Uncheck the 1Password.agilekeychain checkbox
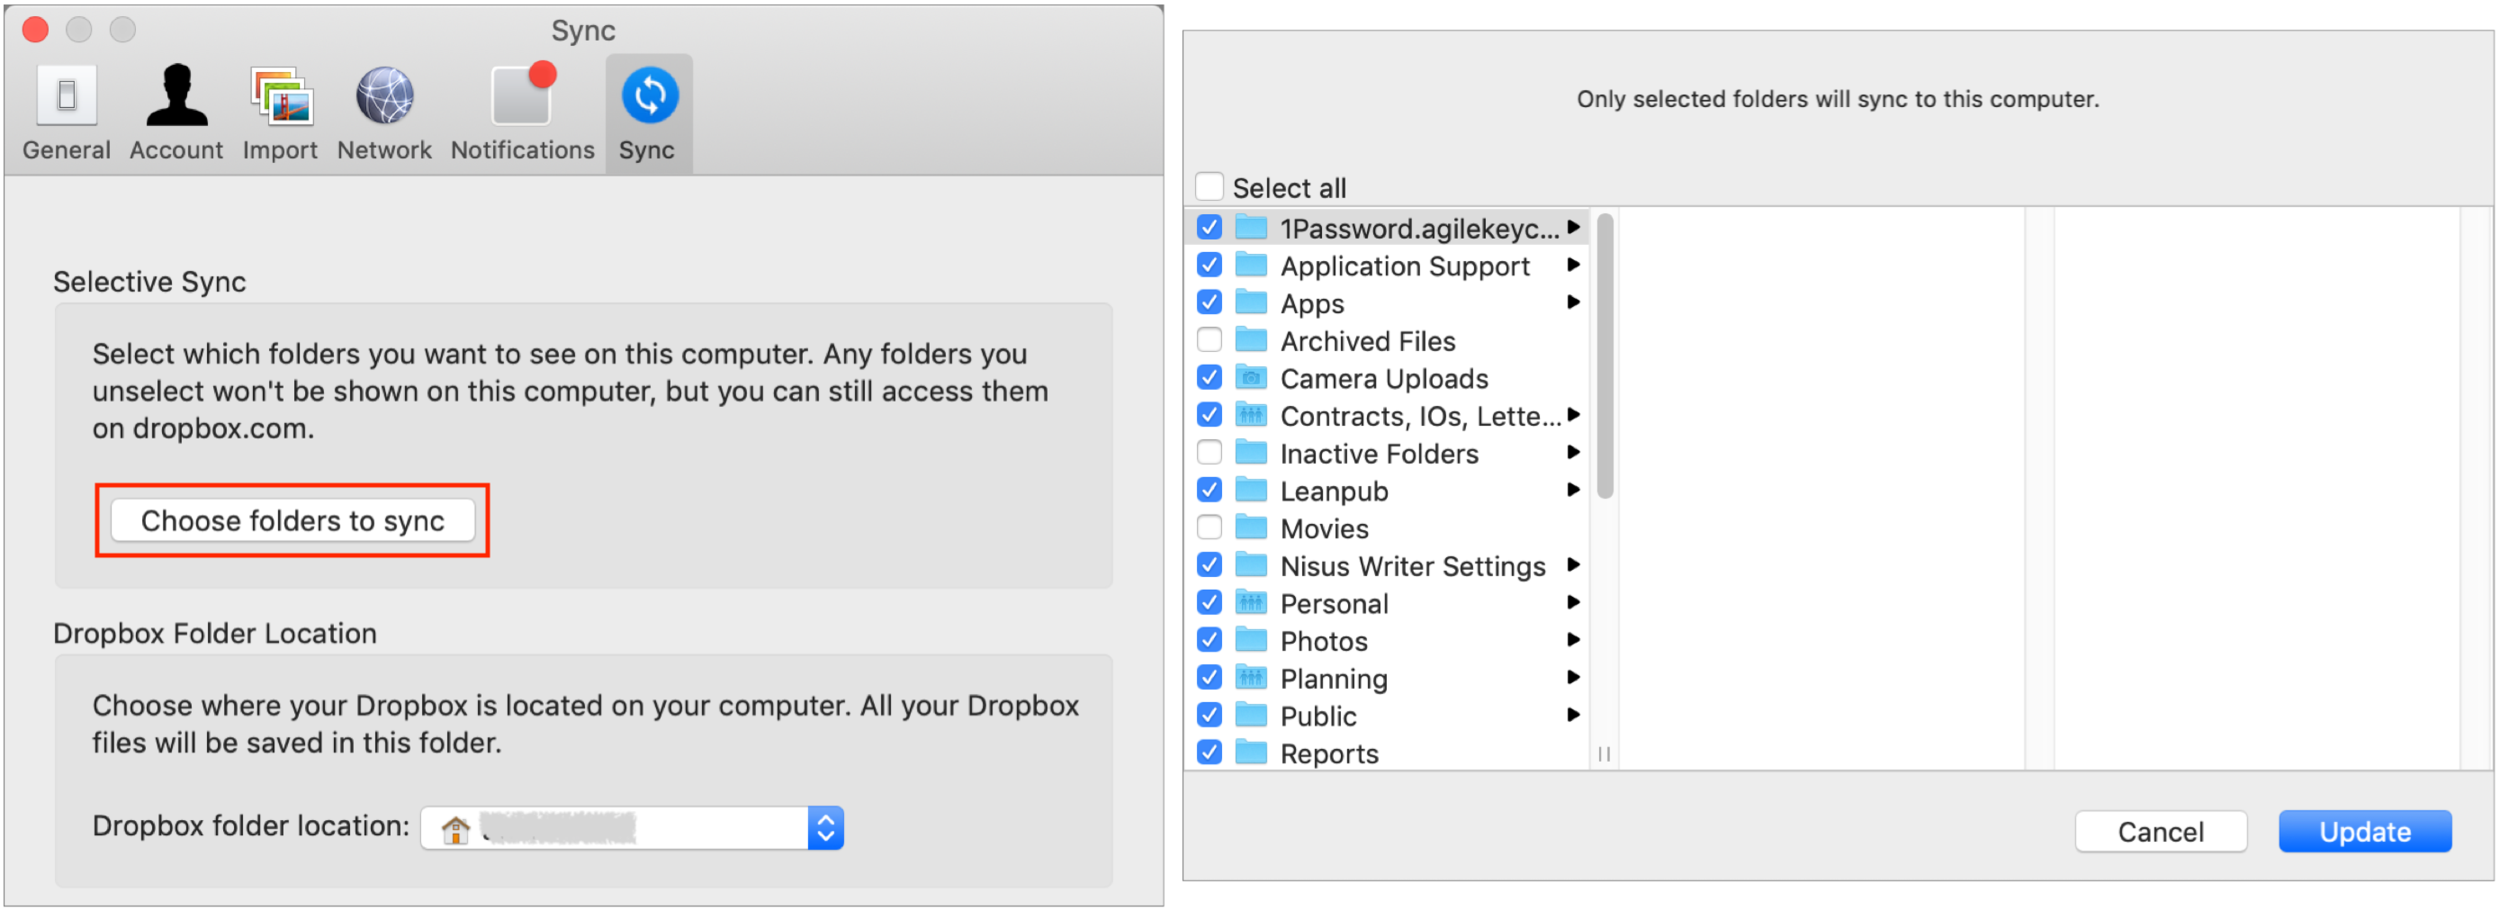Screen dimensions: 2500x911 click(1209, 227)
